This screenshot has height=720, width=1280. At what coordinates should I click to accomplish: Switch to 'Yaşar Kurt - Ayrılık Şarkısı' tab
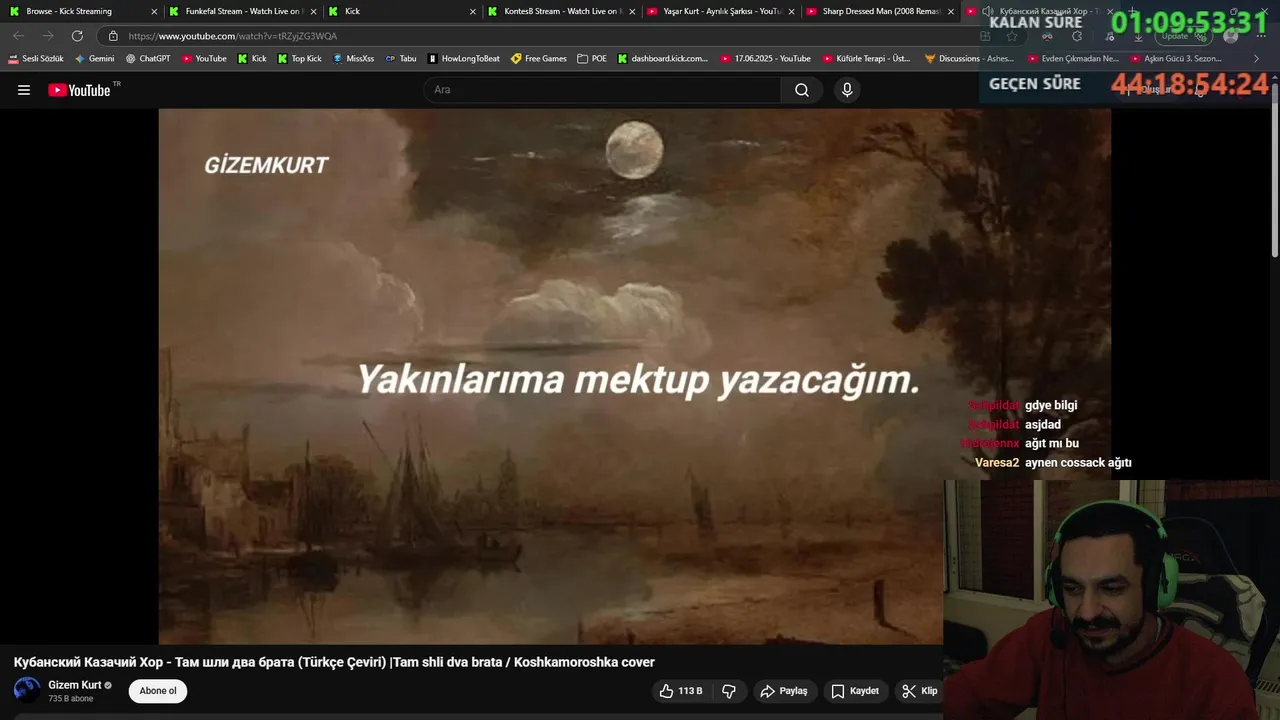click(722, 11)
